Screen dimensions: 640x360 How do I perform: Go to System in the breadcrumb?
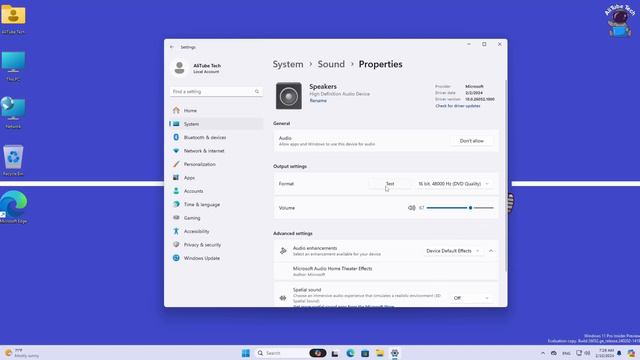[288, 64]
